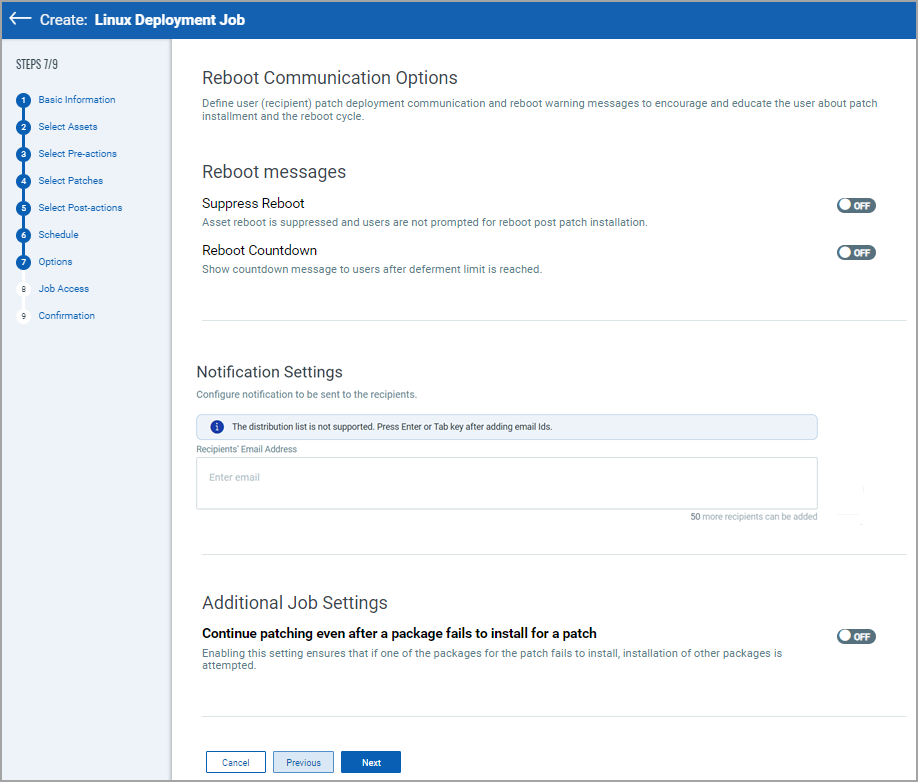
Task: Click the back arrow to exit job creation
Action: coord(22,19)
